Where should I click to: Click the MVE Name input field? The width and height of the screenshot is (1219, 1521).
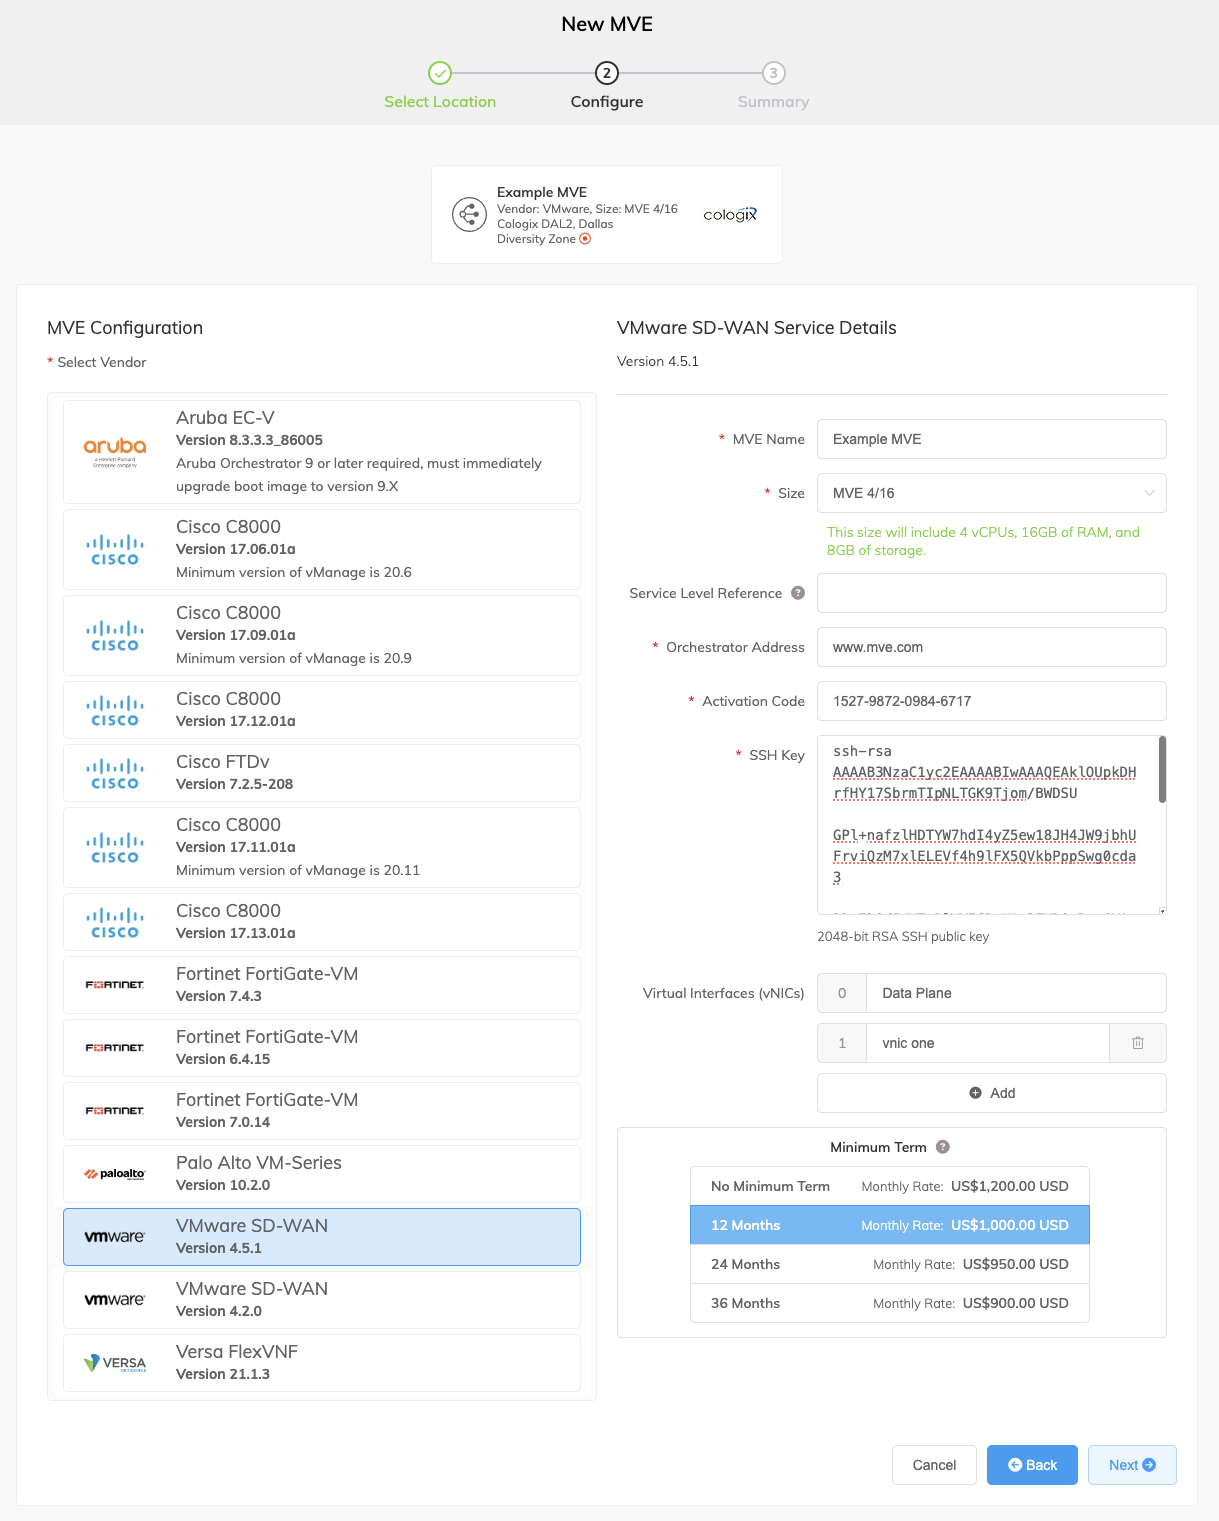click(992, 439)
